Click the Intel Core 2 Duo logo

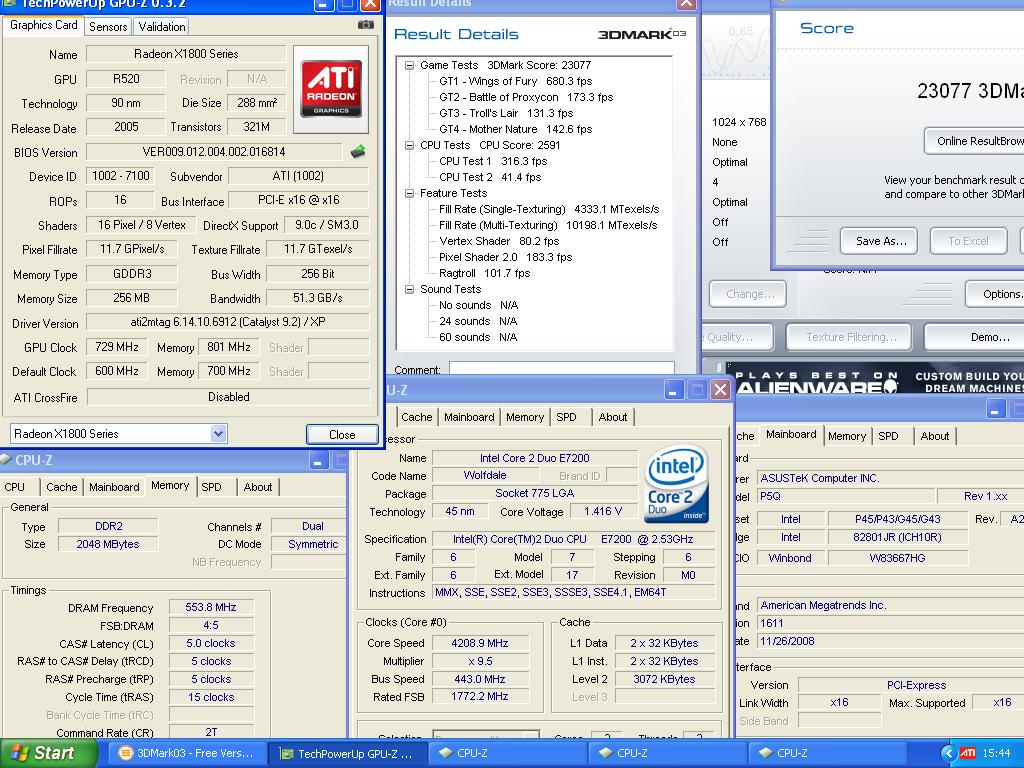coord(677,483)
